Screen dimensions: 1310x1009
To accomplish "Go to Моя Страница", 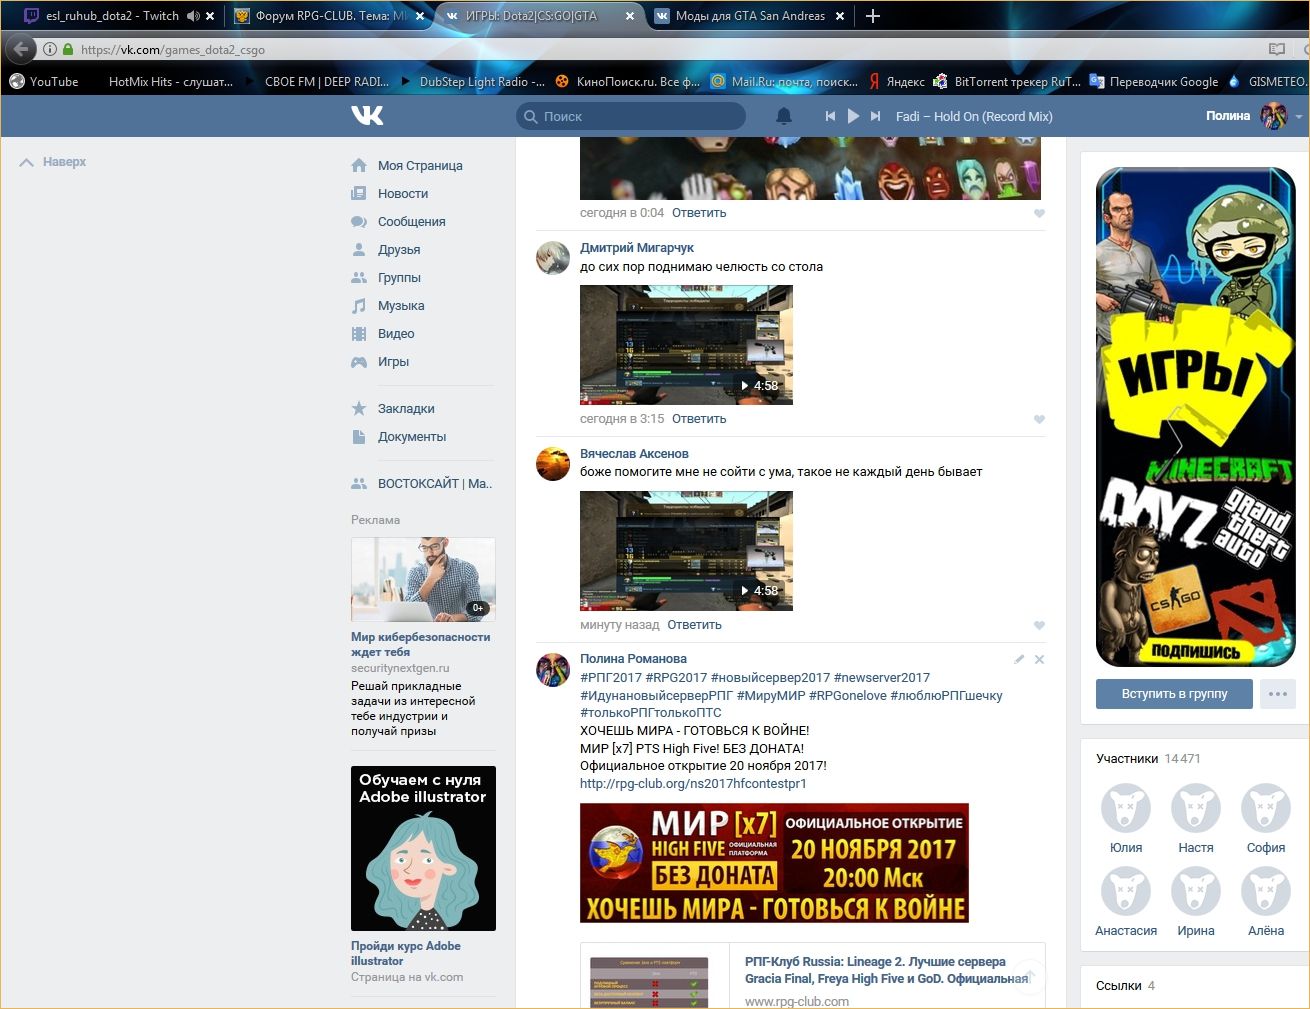I will point(420,166).
